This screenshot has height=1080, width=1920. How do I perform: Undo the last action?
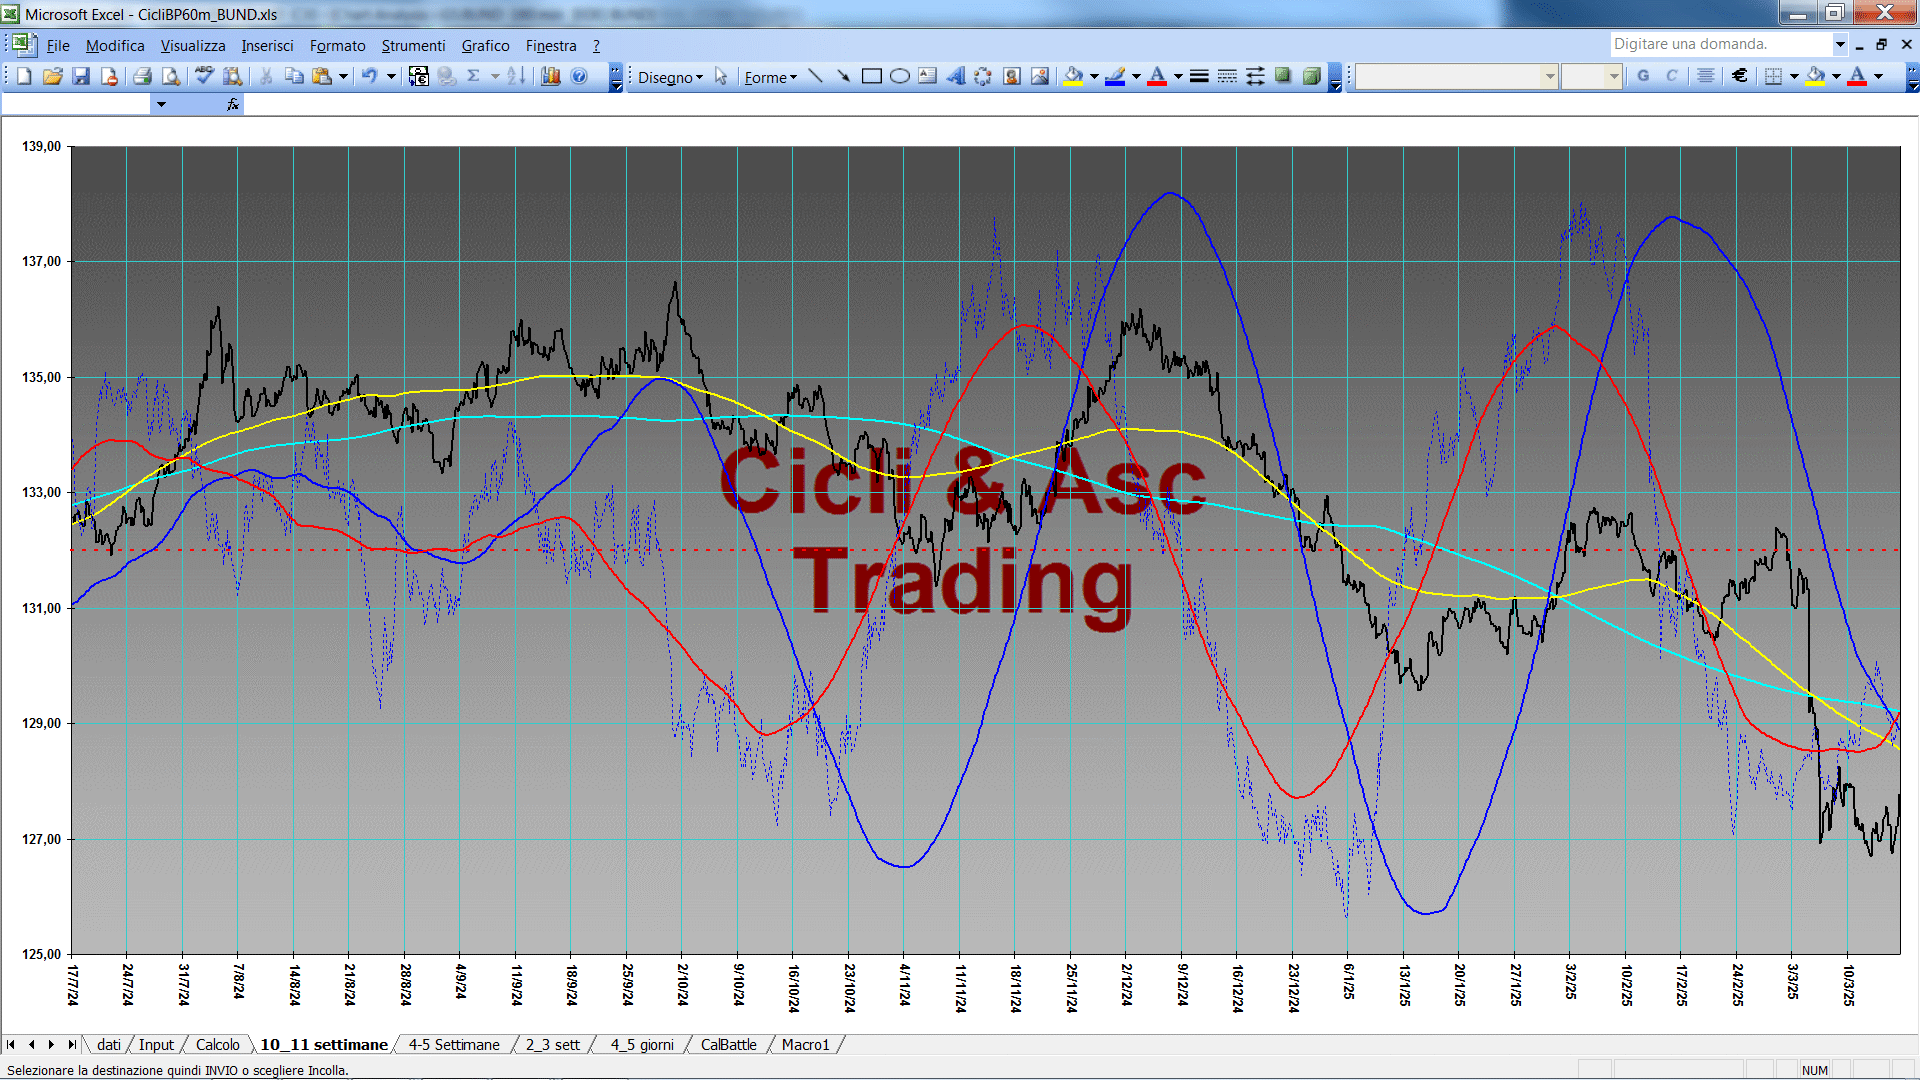pos(369,76)
